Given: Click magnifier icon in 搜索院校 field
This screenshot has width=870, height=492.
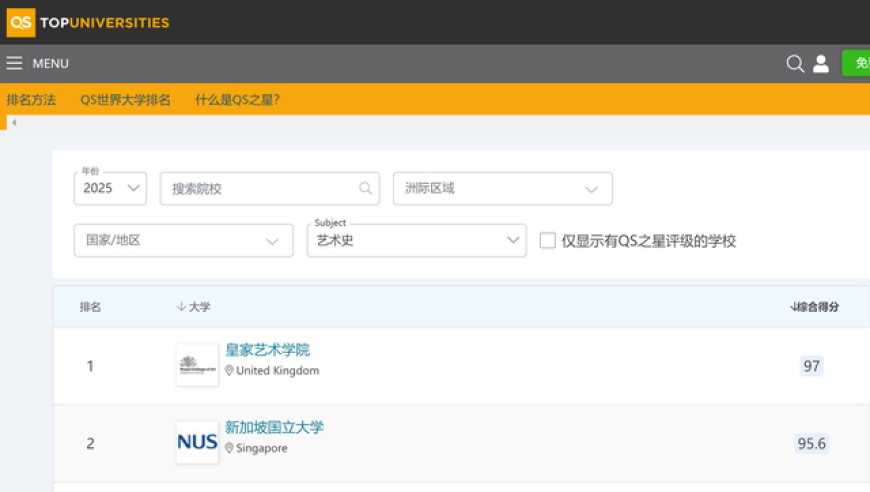Looking at the screenshot, I should 365,189.
